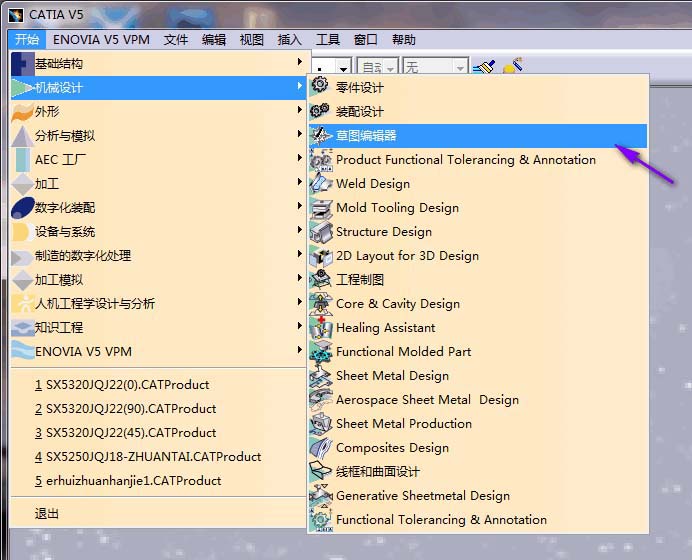Click the CATIA V5 title bar logo

pyautogui.click(x=16, y=15)
